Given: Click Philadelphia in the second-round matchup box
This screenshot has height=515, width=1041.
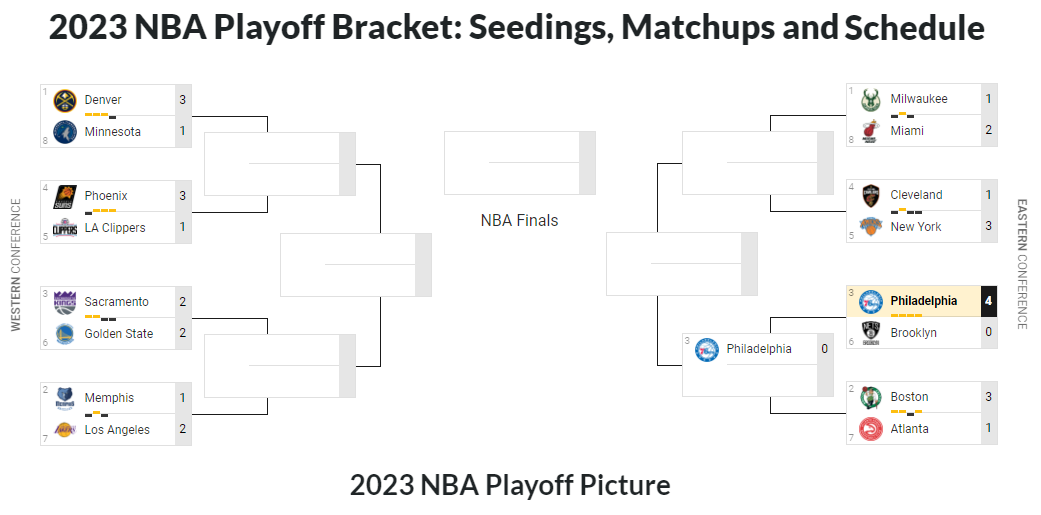Looking at the screenshot, I should (x=758, y=349).
